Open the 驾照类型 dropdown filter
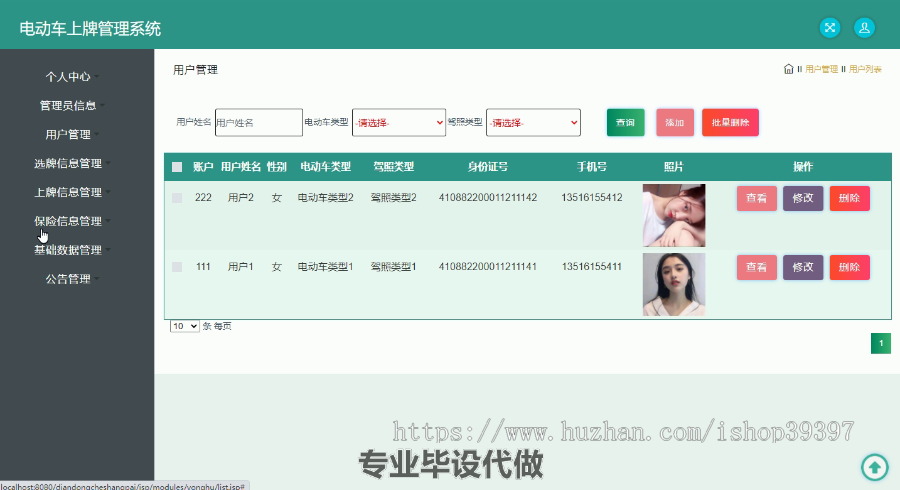Viewport: 900px width, 490px height. (533, 122)
